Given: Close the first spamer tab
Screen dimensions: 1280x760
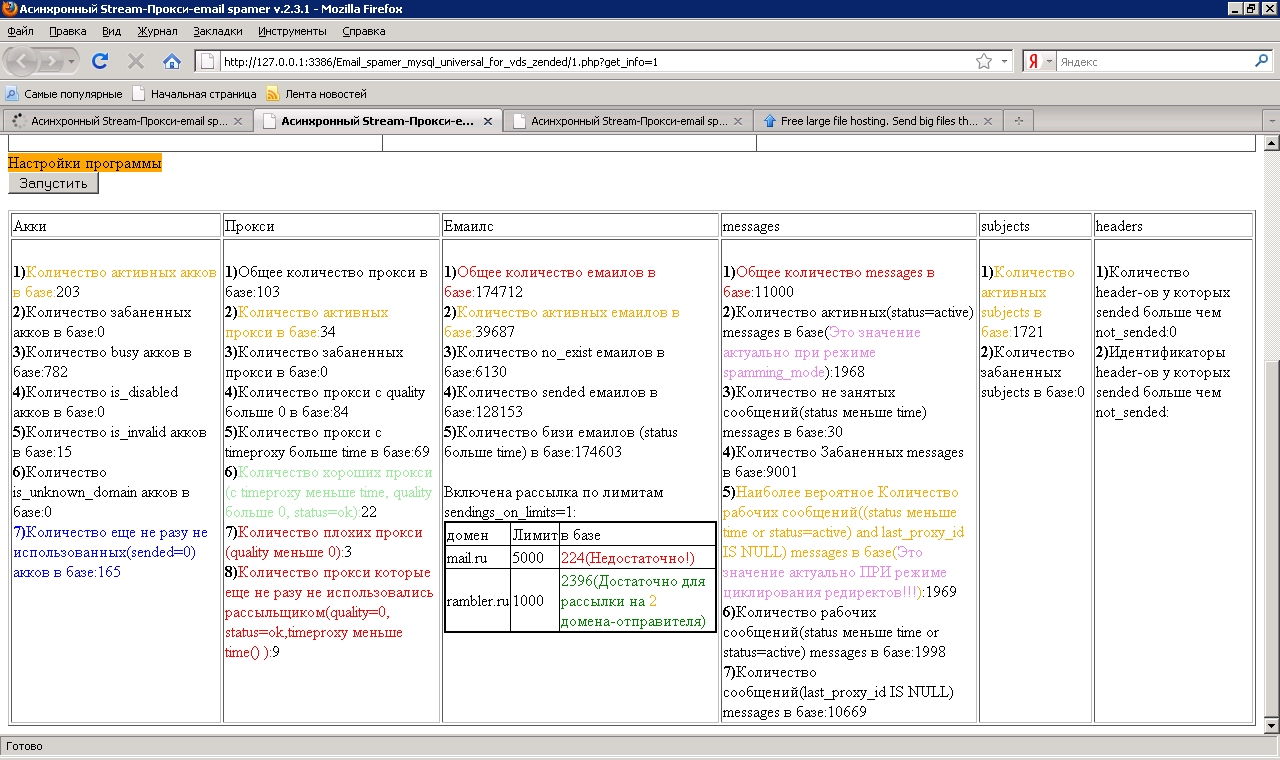Looking at the screenshot, I should [238, 121].
